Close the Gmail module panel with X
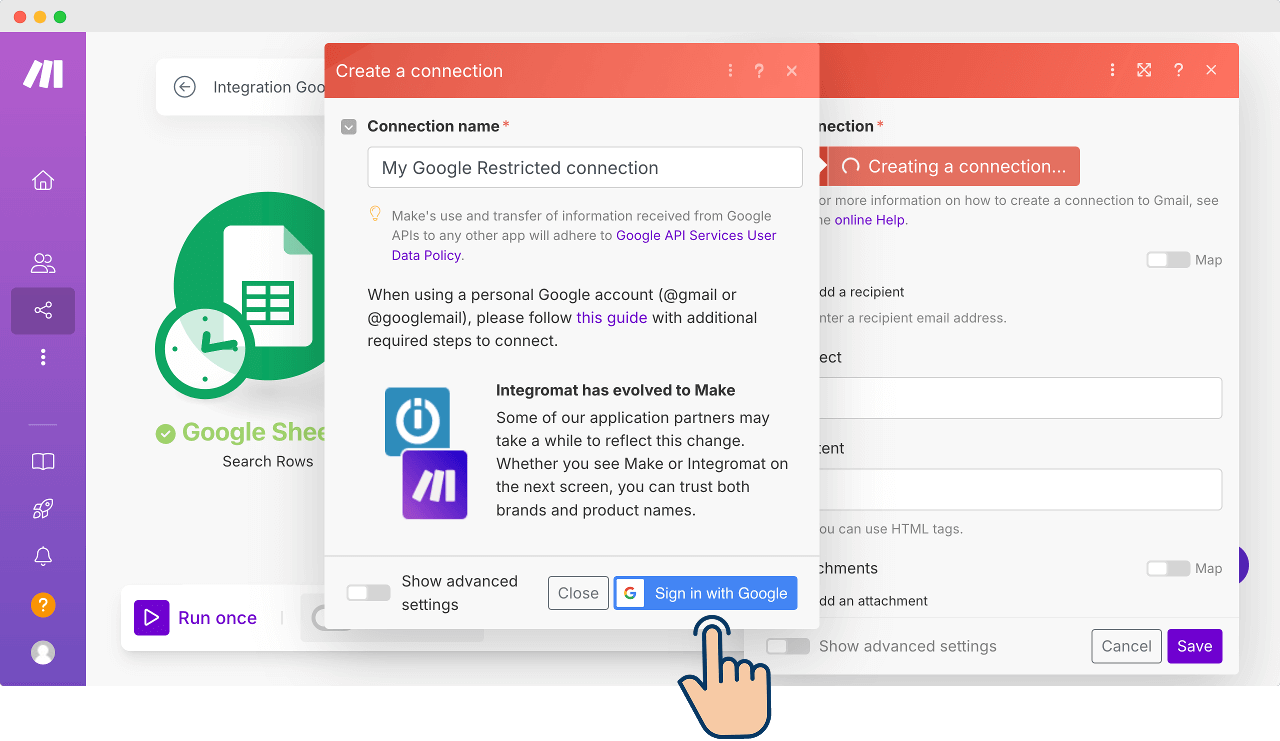The height and width of the screenshot is (741, 1280). point(1211,70)
